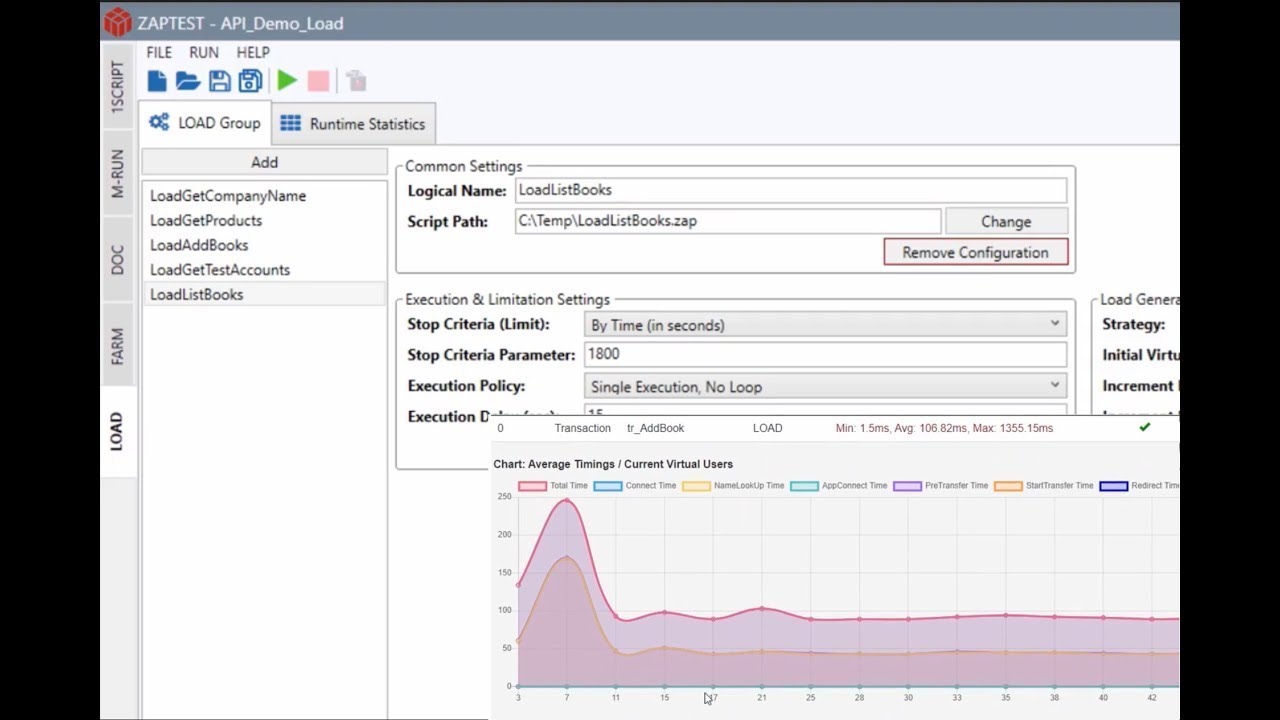This screenshot has height=720, width=1280.
Task: Toggle the PreTransfer Time legend swatch
Action: tap(907, 486)
